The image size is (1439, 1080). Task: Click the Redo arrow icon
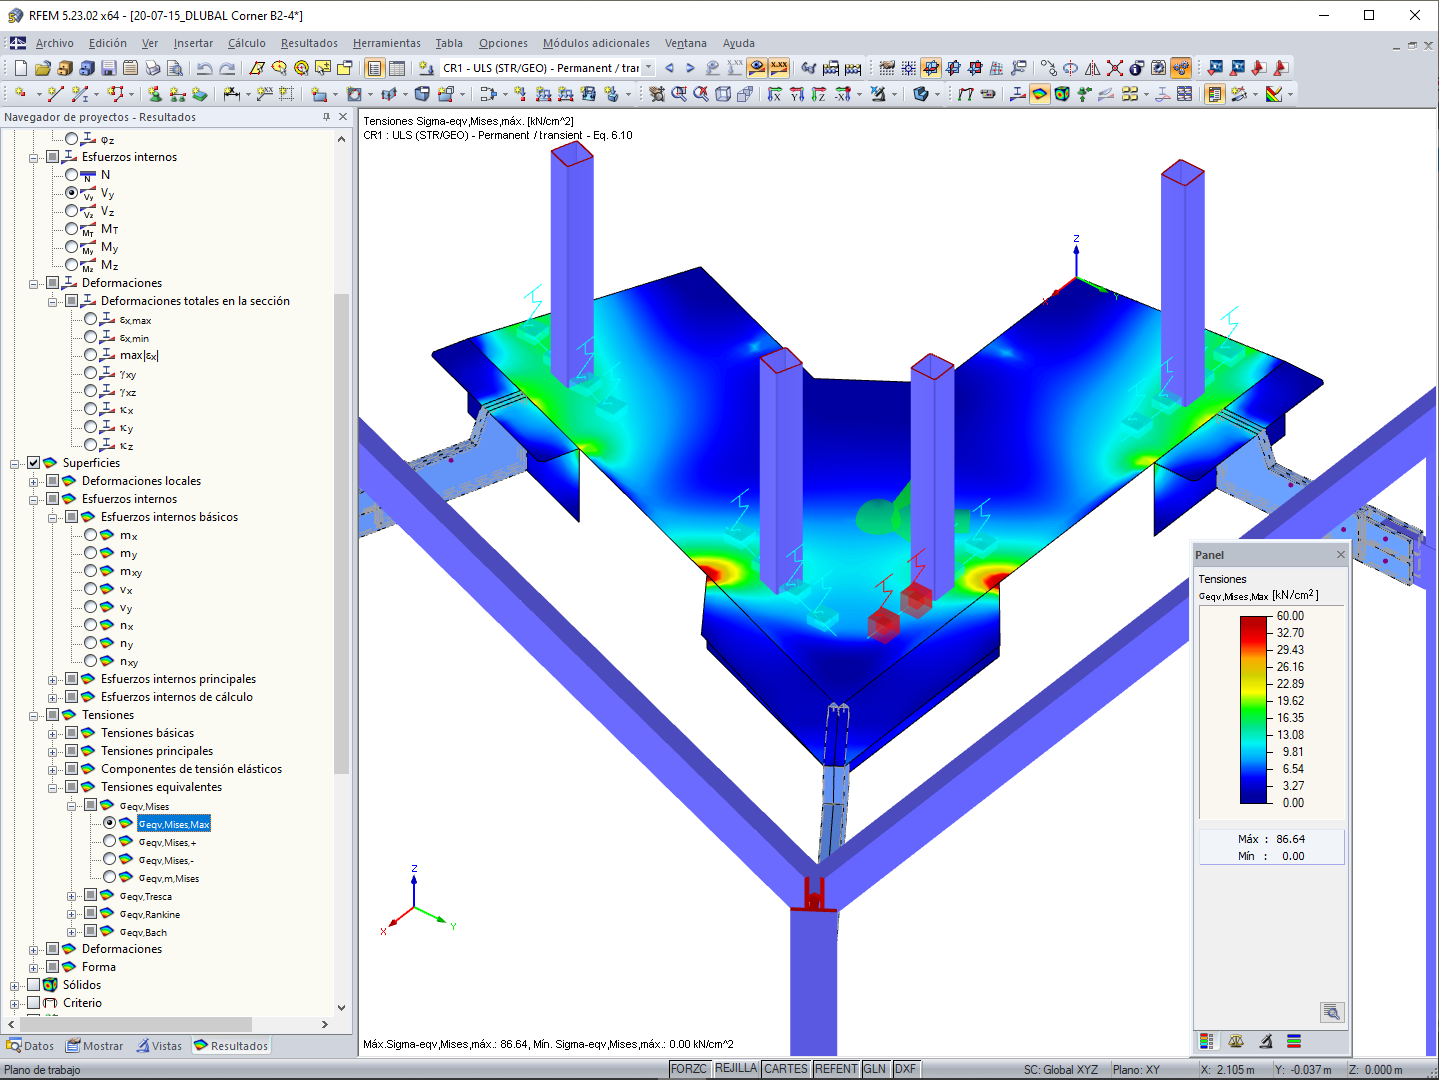pyautogui.click(x=227, y=68)
